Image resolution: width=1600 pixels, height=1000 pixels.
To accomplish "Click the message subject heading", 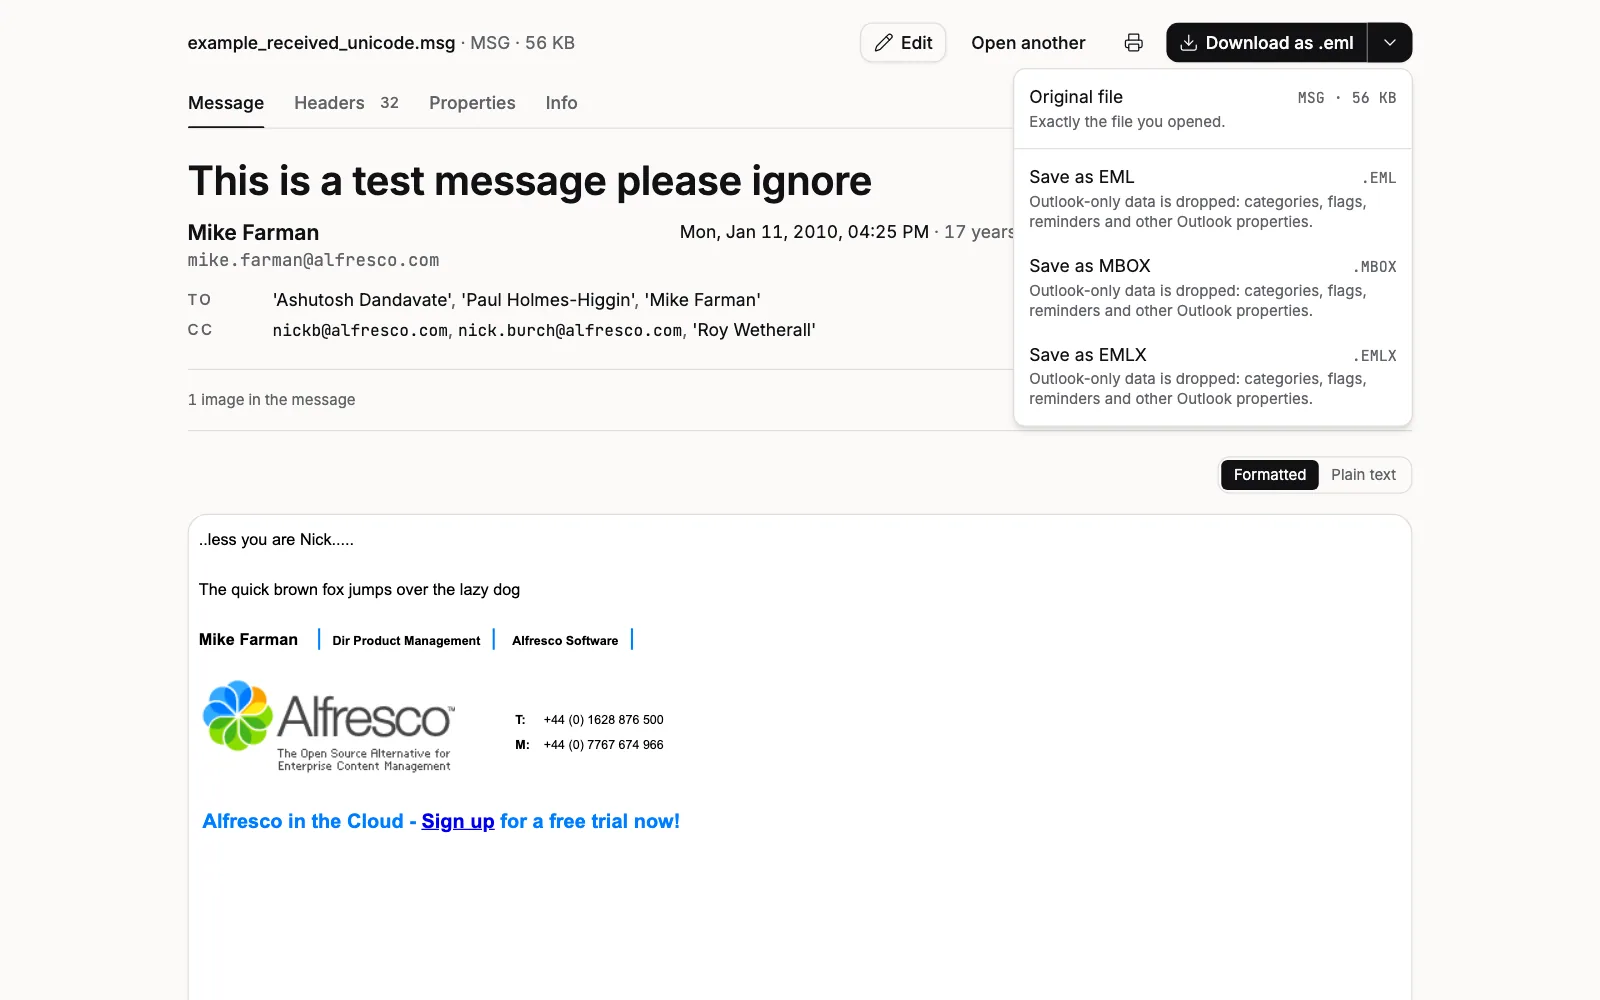I will pos(530,181).
